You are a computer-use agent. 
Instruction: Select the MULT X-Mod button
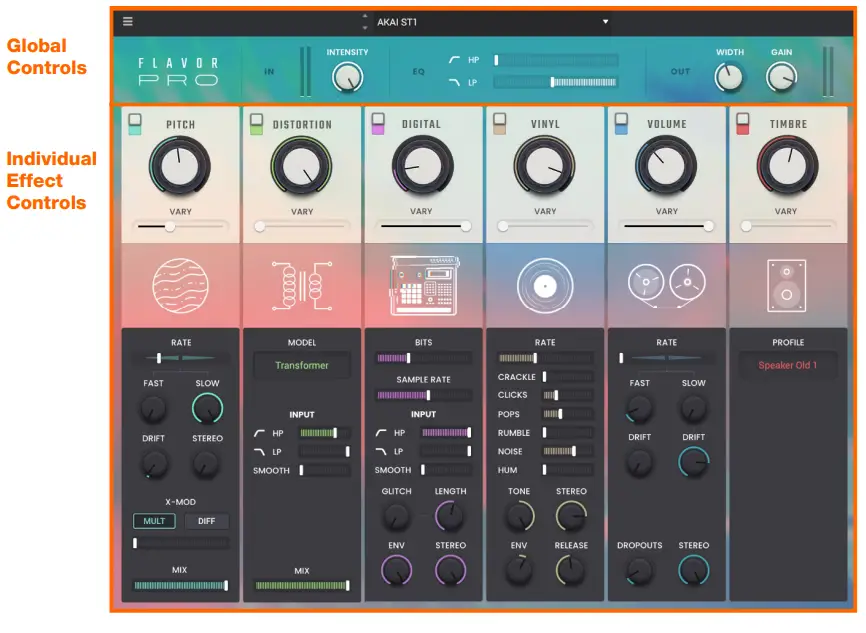[x=154, y=521]
